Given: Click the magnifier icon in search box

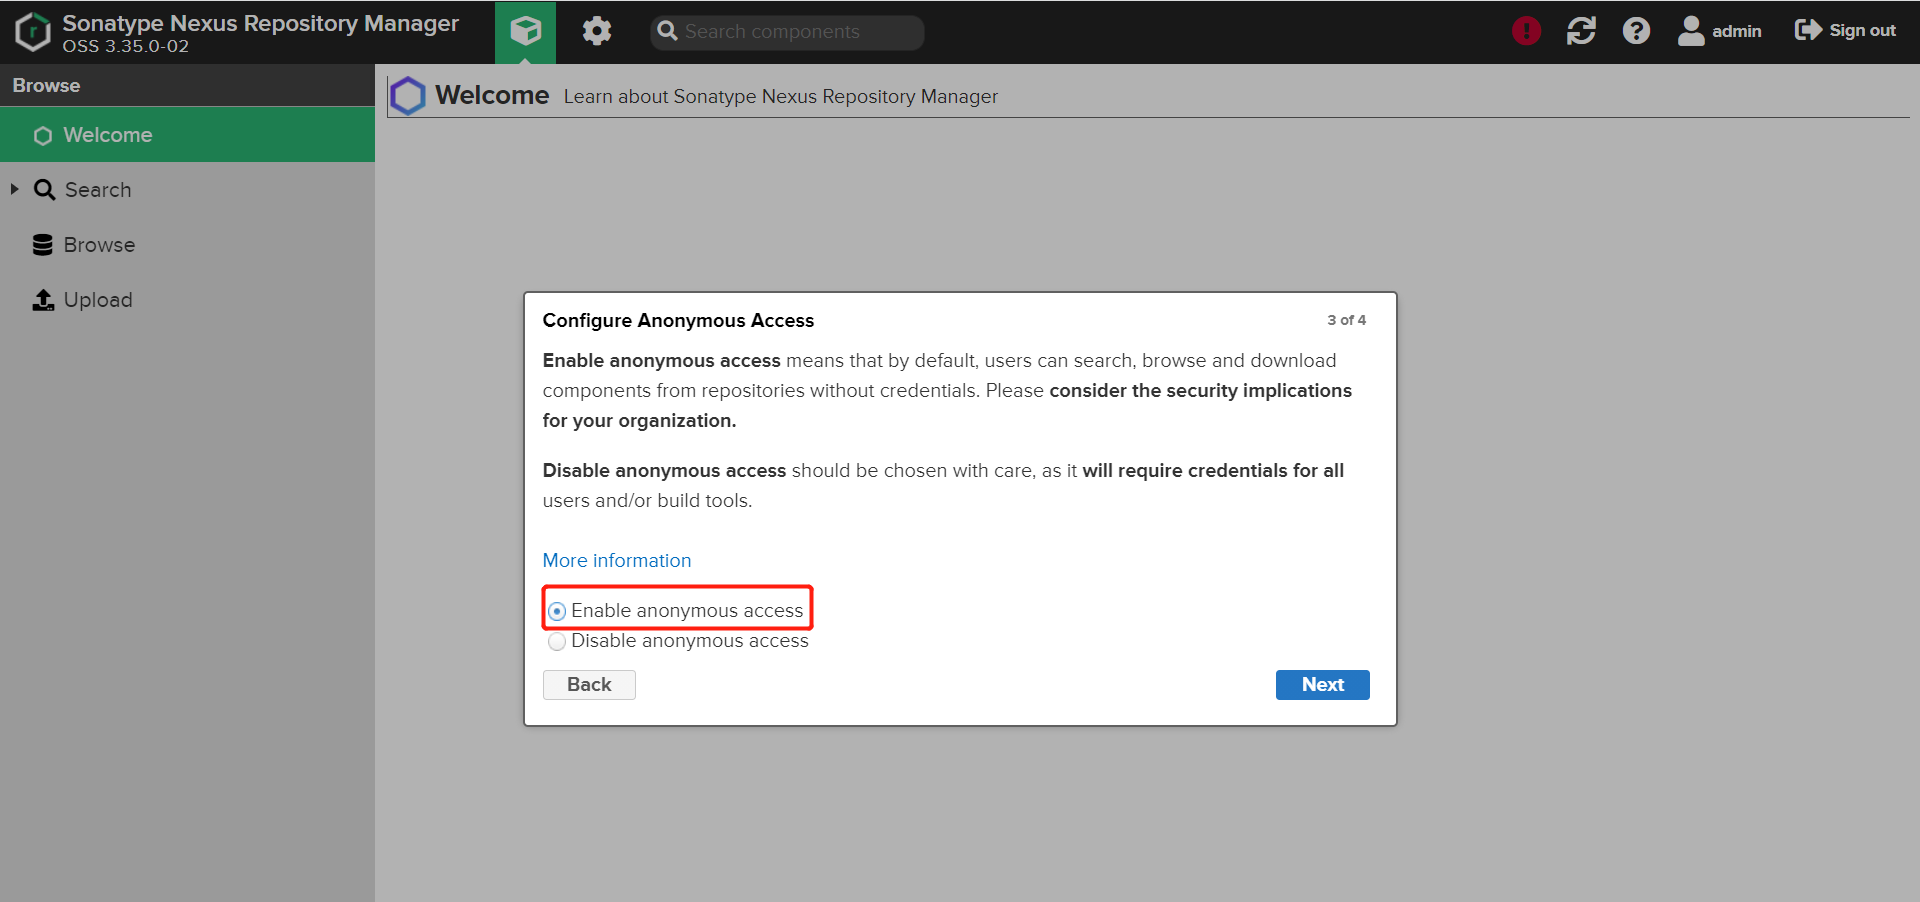Looking at the screenshot, I should 667,31.
